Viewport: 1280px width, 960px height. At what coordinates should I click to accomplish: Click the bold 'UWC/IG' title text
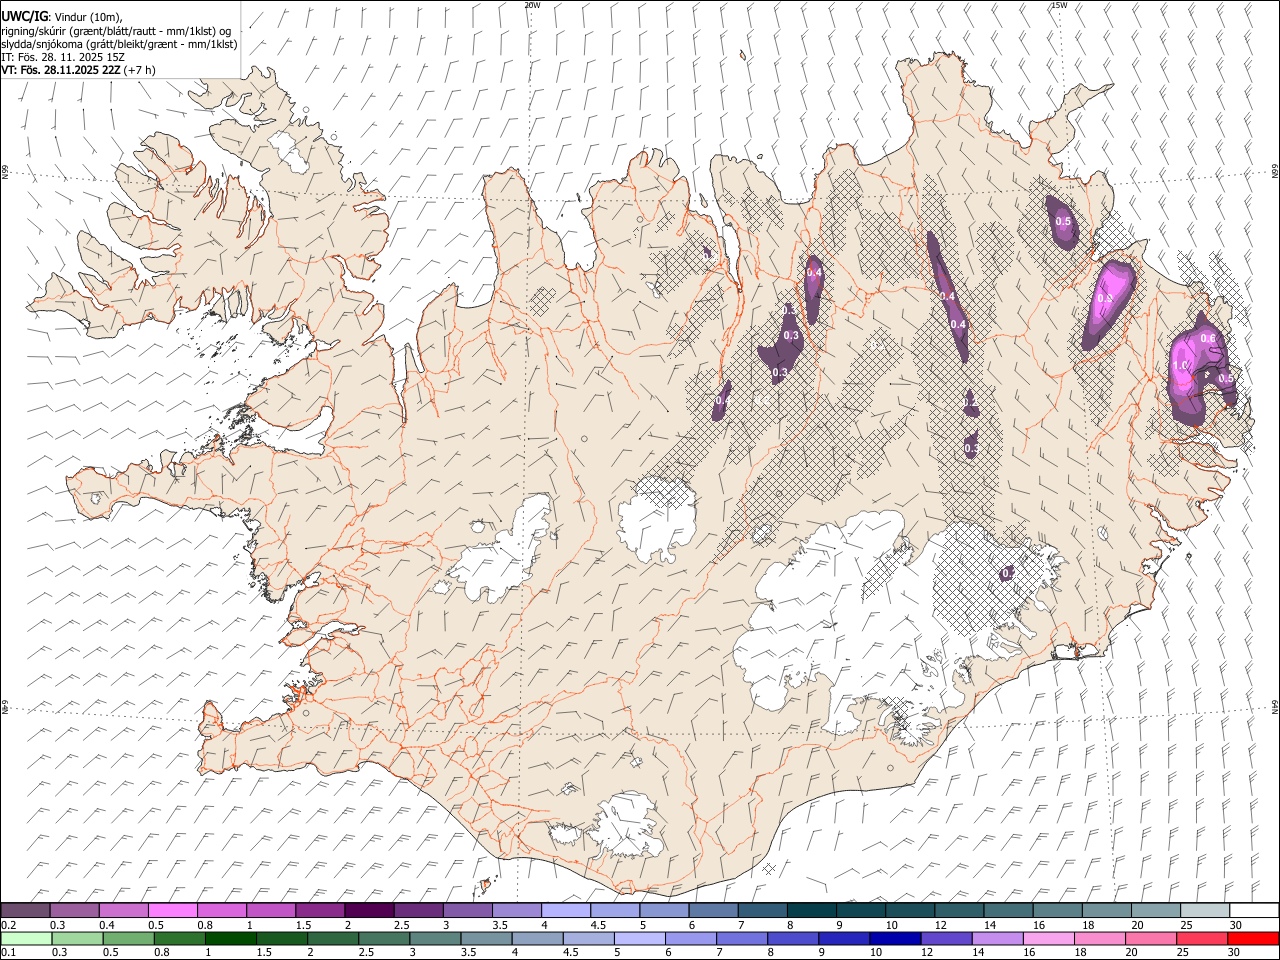coord(25,17)
